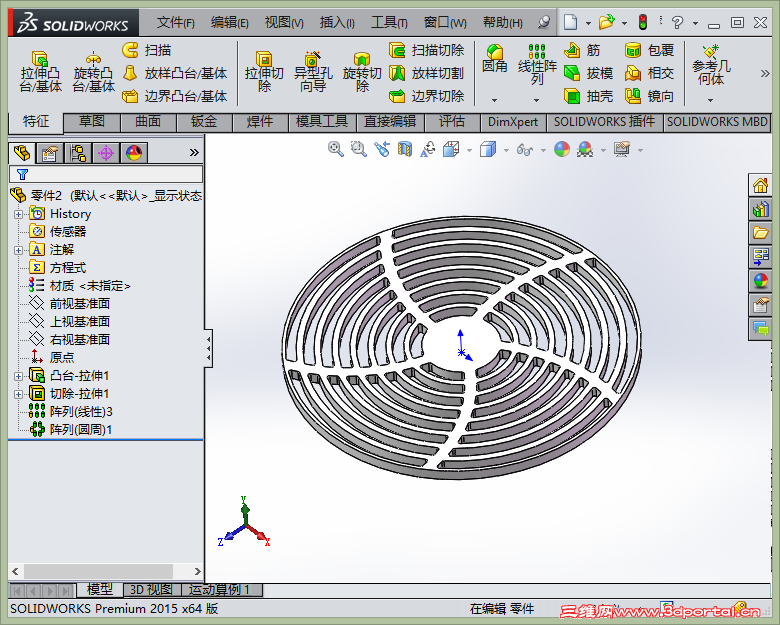Click the feature tree horizontal scrollbar
780x625 pixels.
pos(106,571)
